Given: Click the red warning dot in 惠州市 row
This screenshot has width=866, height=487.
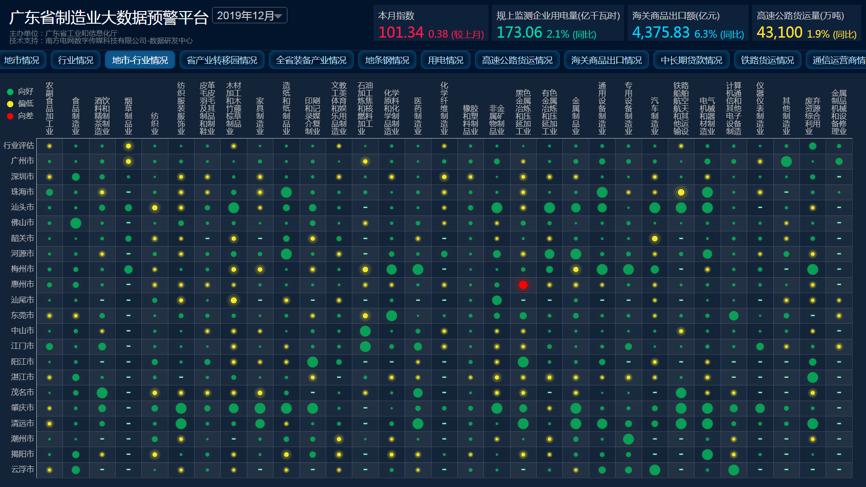Looking at the screenshot, I should click(523, 285).
